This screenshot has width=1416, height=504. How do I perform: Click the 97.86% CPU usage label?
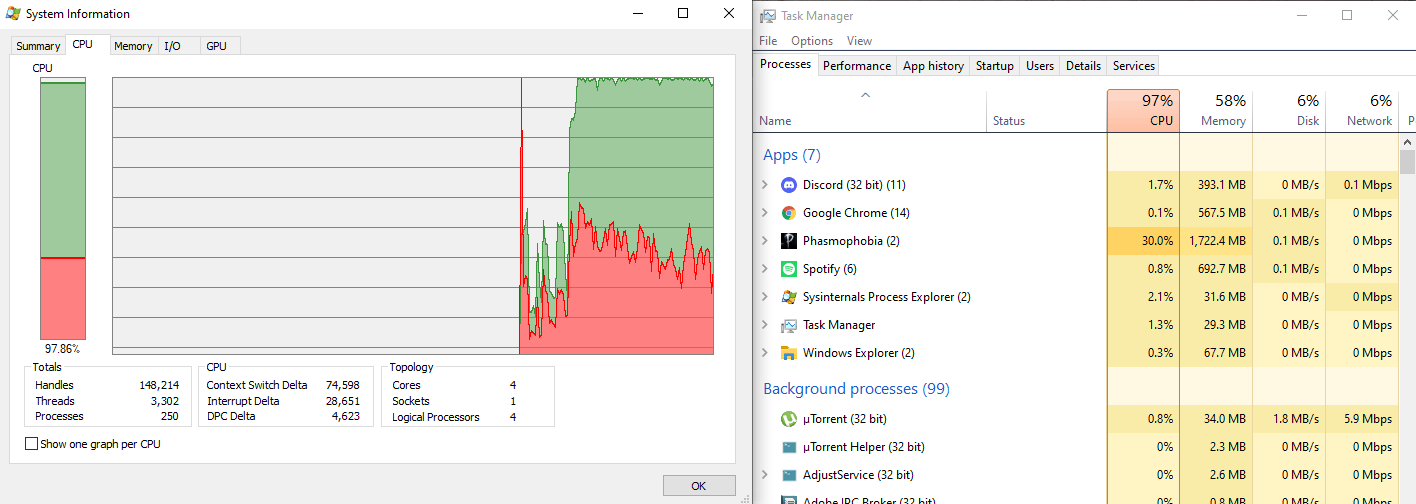pos(62,349)
